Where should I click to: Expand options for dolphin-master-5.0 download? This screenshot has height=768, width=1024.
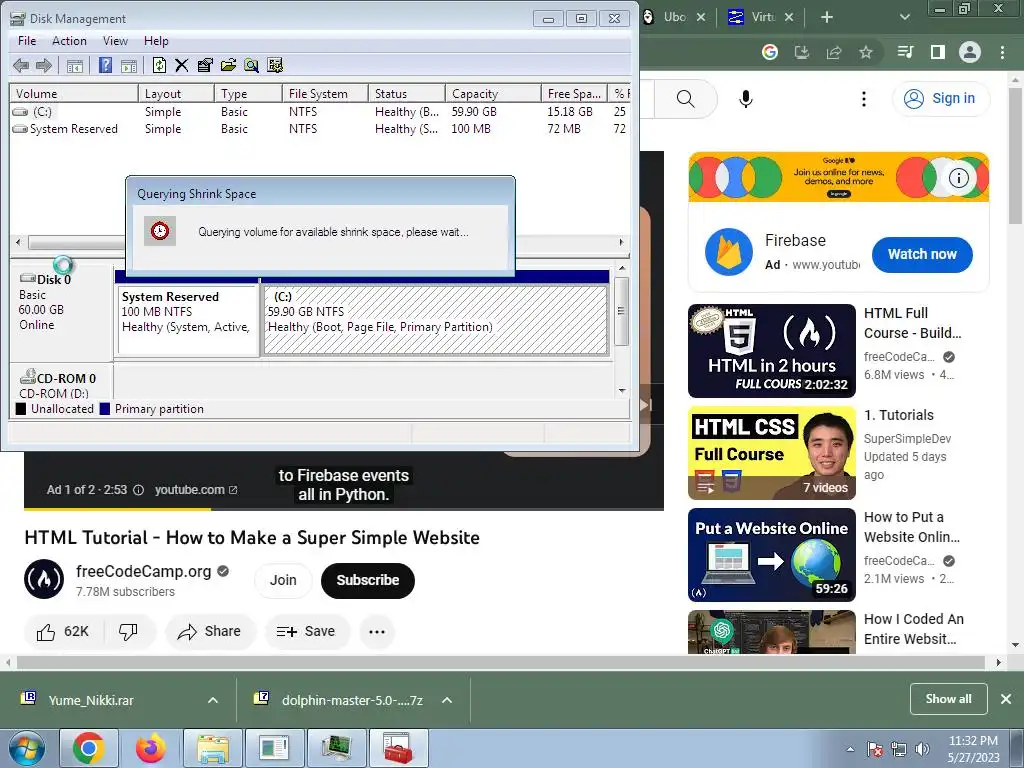(447, 700)
